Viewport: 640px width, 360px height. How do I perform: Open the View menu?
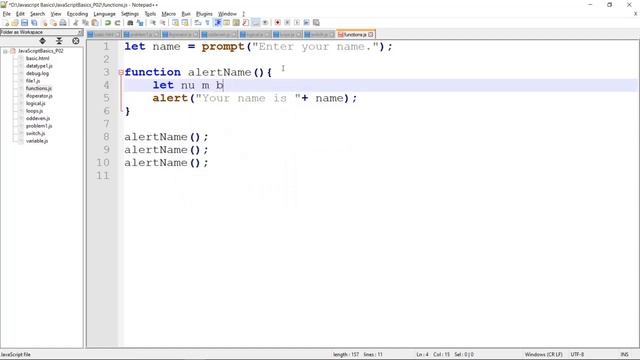coord(56,14)
